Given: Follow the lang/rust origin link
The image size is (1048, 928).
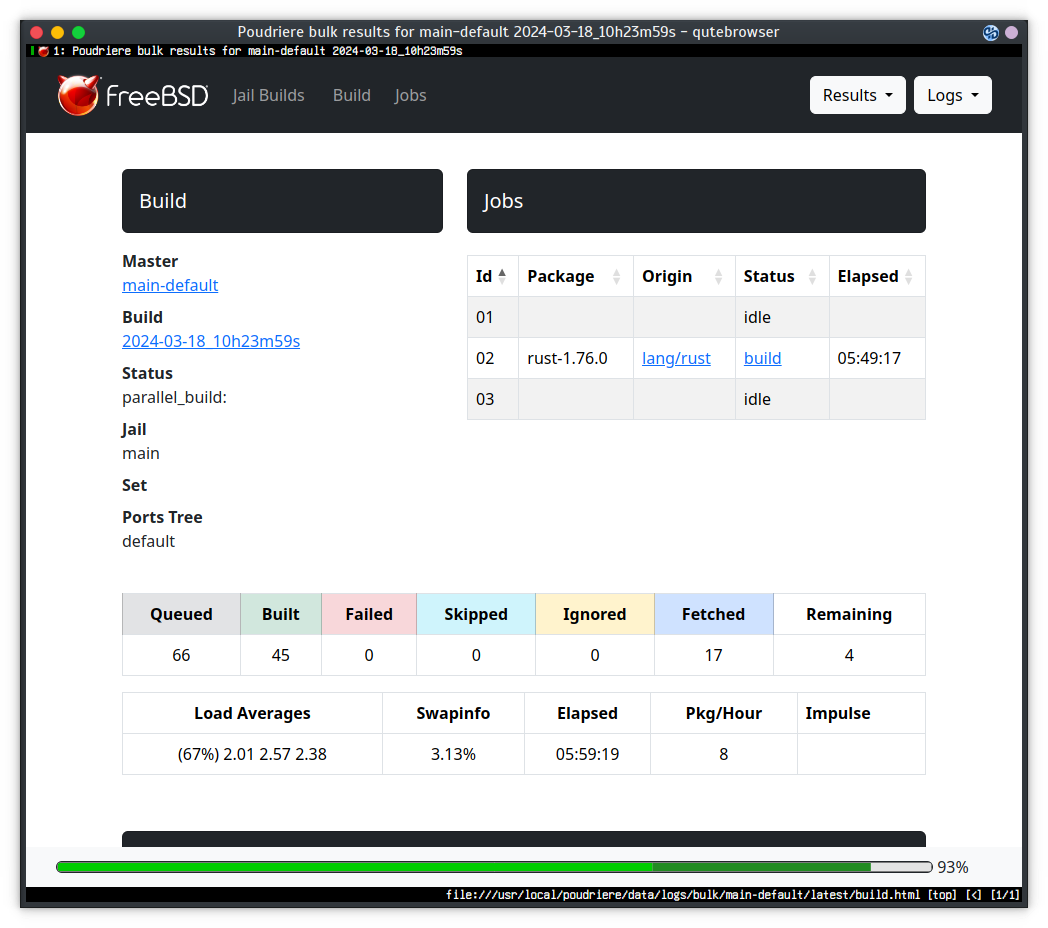Looking at the screenshot, I should 676,358.
